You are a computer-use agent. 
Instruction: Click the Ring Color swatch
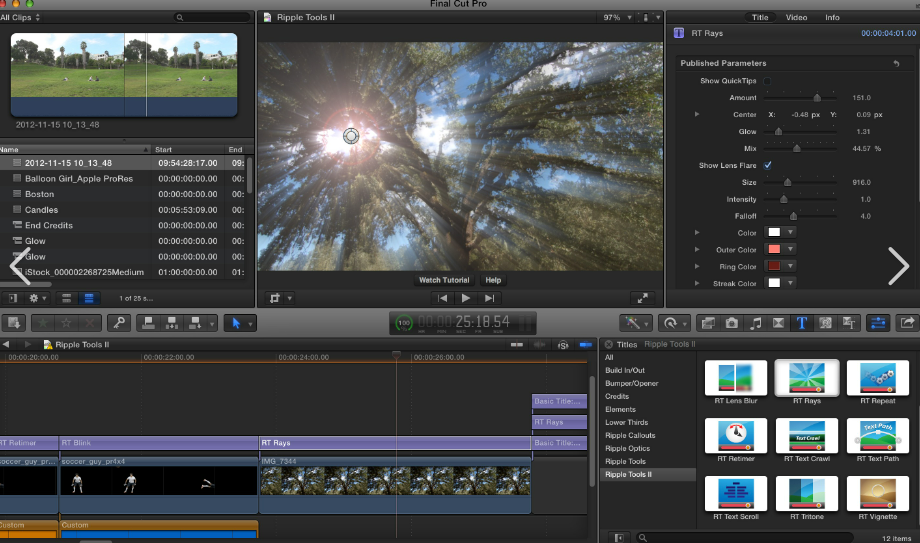tap(774, 267)
